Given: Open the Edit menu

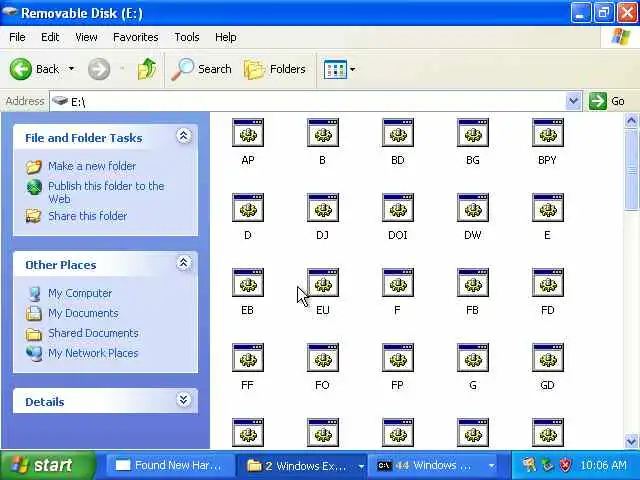Looking at the screenshot, I should [50, 37].
